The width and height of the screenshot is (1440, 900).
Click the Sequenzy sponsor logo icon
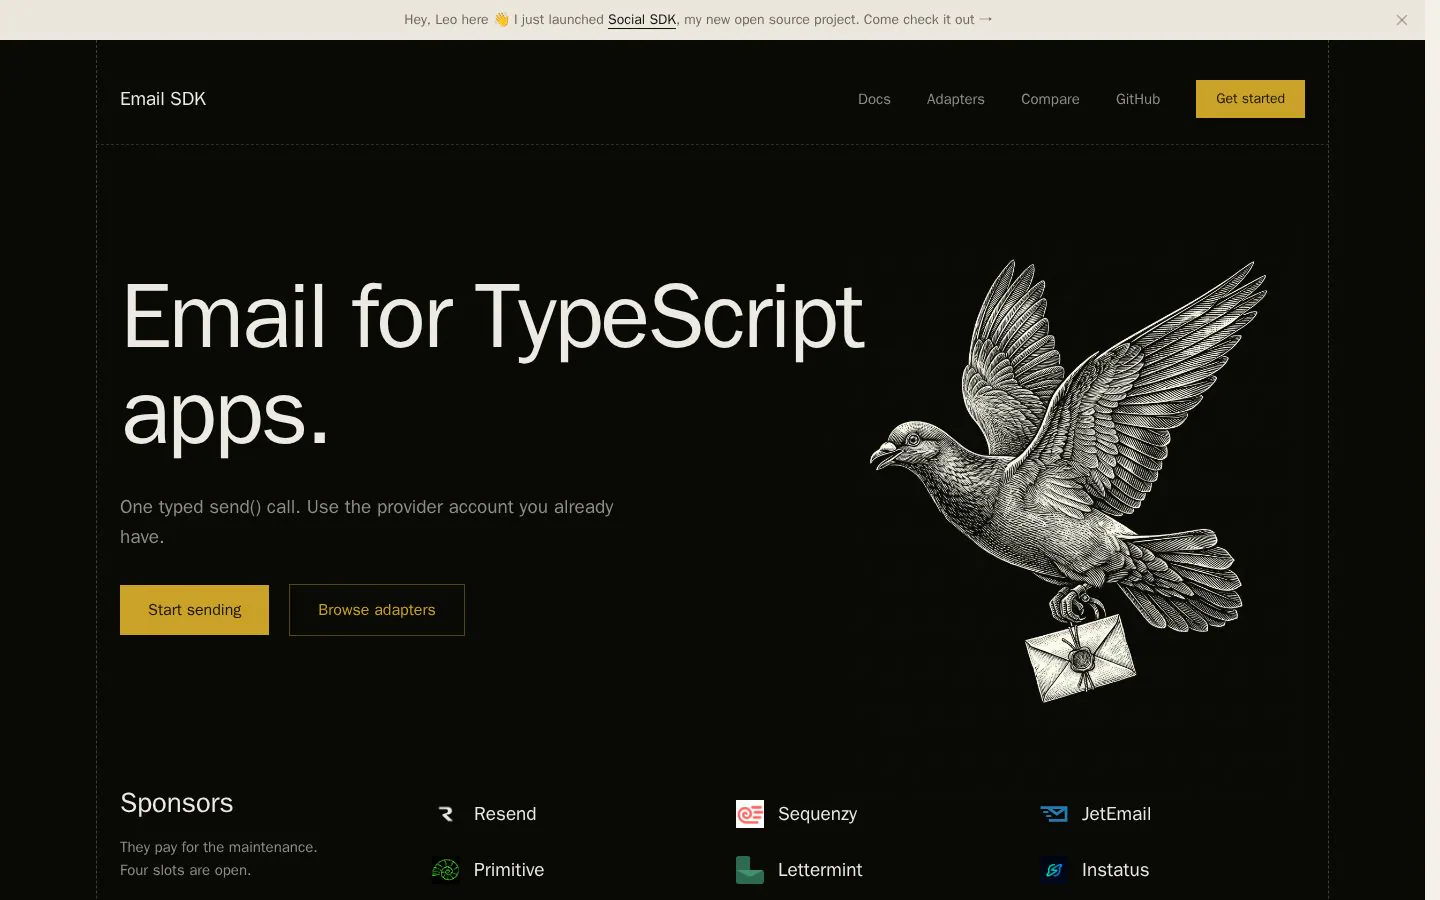click(x=750, y=814)
